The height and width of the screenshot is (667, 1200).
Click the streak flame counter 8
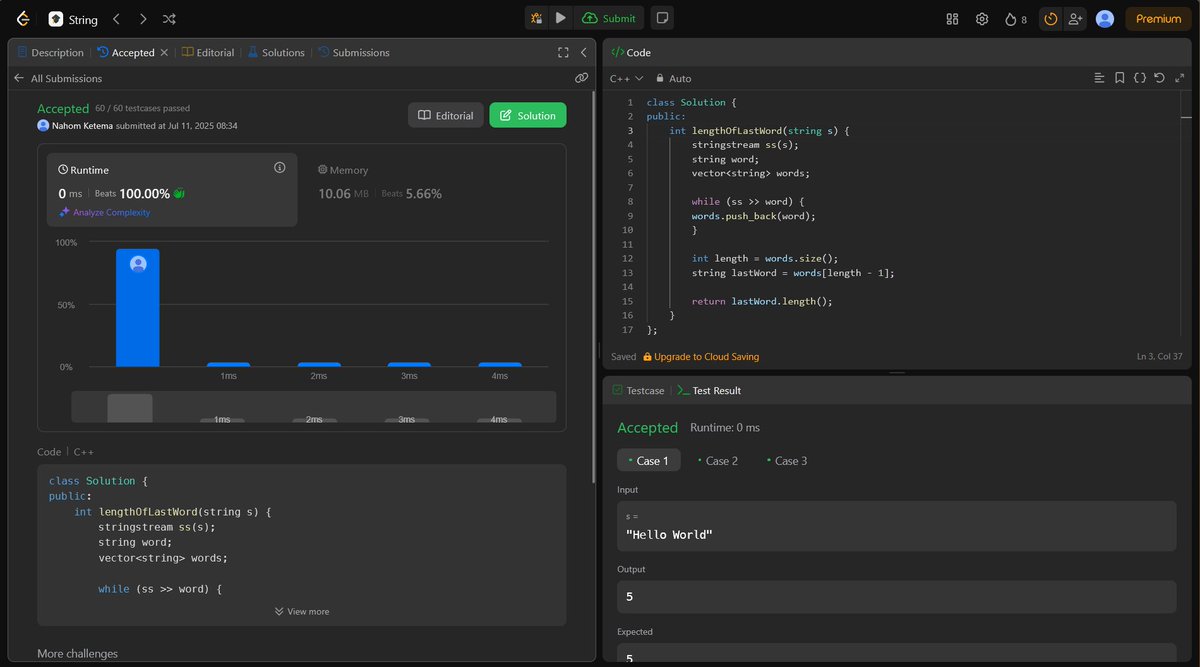click(1016, 19)
